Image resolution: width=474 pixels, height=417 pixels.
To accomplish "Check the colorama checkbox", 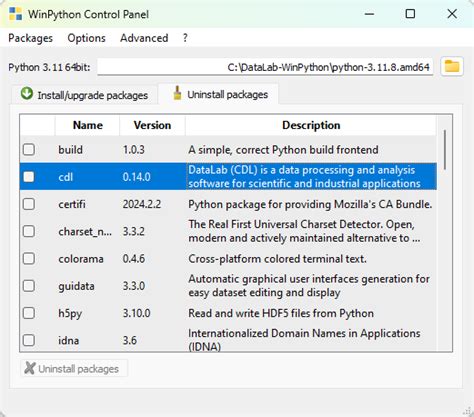I will click(x=29, y=258).
